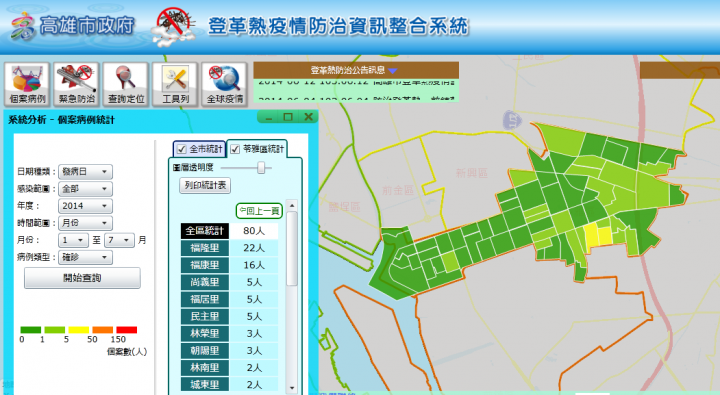720x395 pixels.
Task: Click the 回上一頁 back button
Action: 259,211
